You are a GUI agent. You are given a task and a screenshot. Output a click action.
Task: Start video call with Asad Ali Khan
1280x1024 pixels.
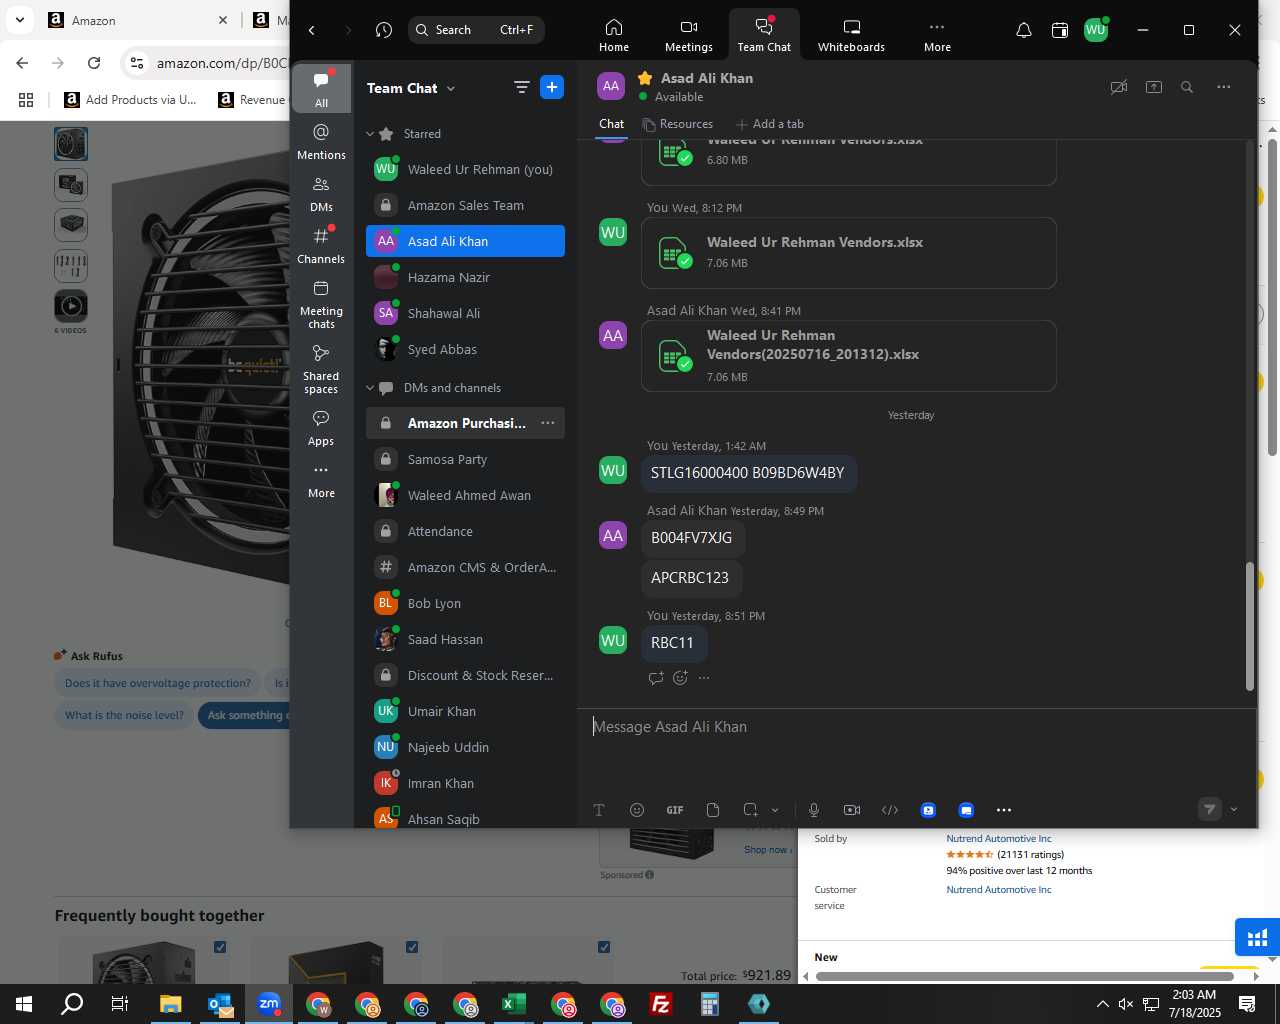[x=1119, y=87]
